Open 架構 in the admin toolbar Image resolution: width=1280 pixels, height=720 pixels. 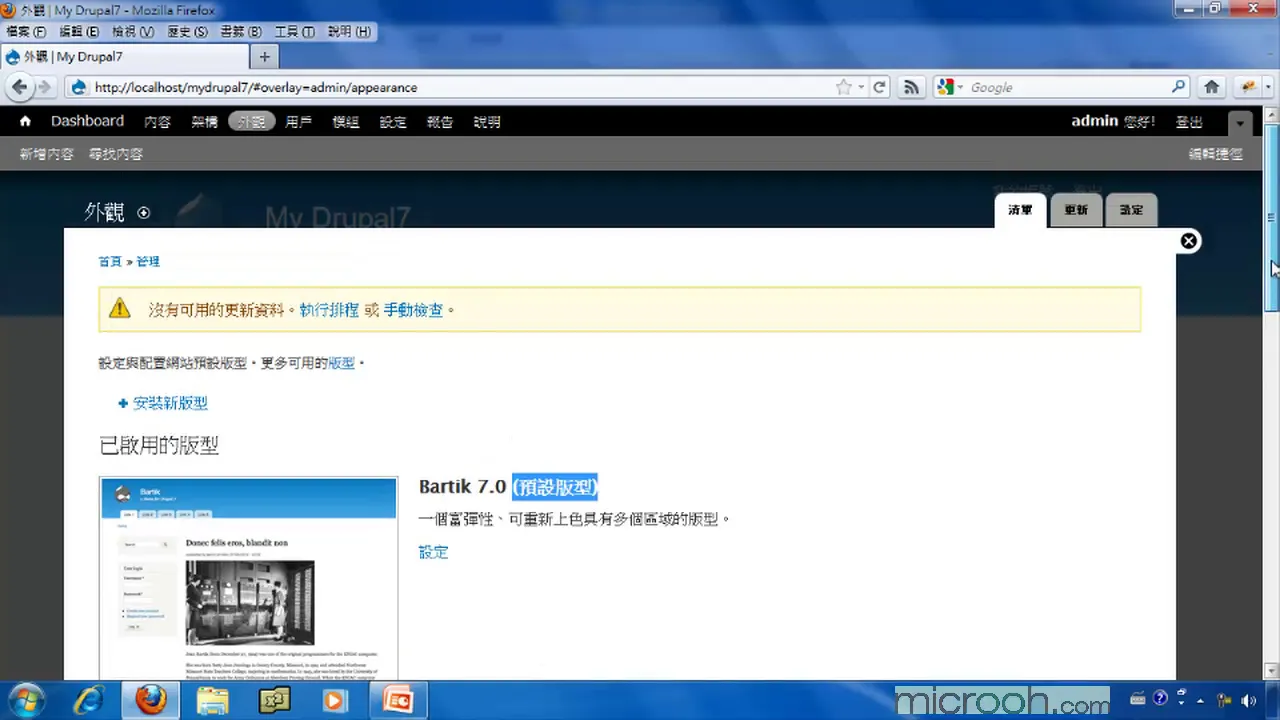(204, 122)
